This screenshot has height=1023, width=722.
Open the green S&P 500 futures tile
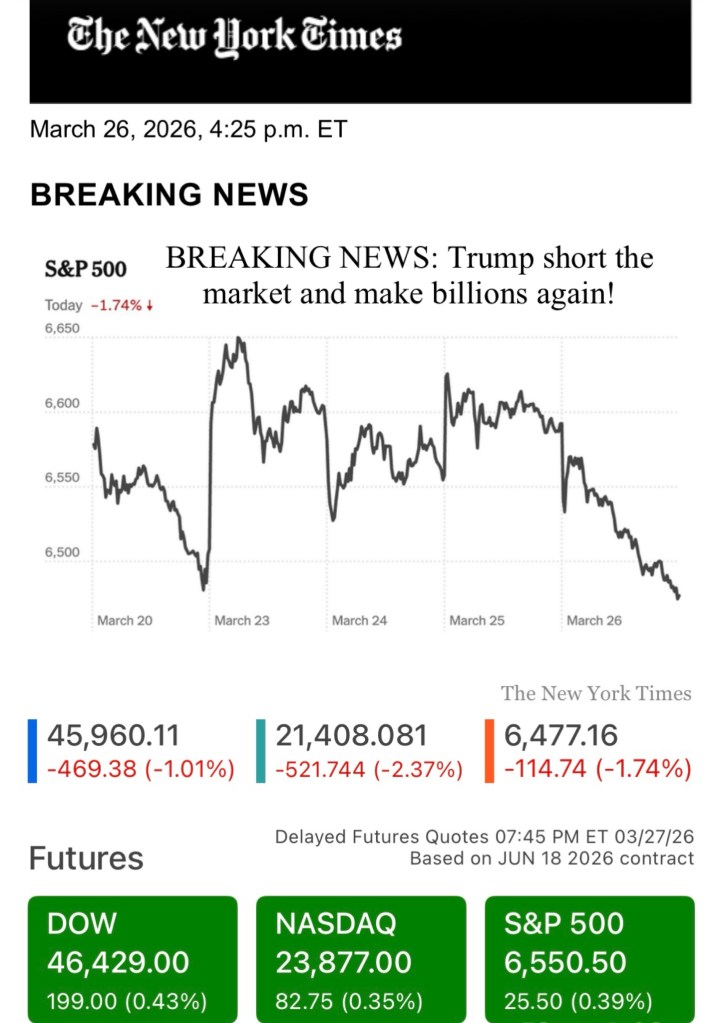click(x=589, y=958)
